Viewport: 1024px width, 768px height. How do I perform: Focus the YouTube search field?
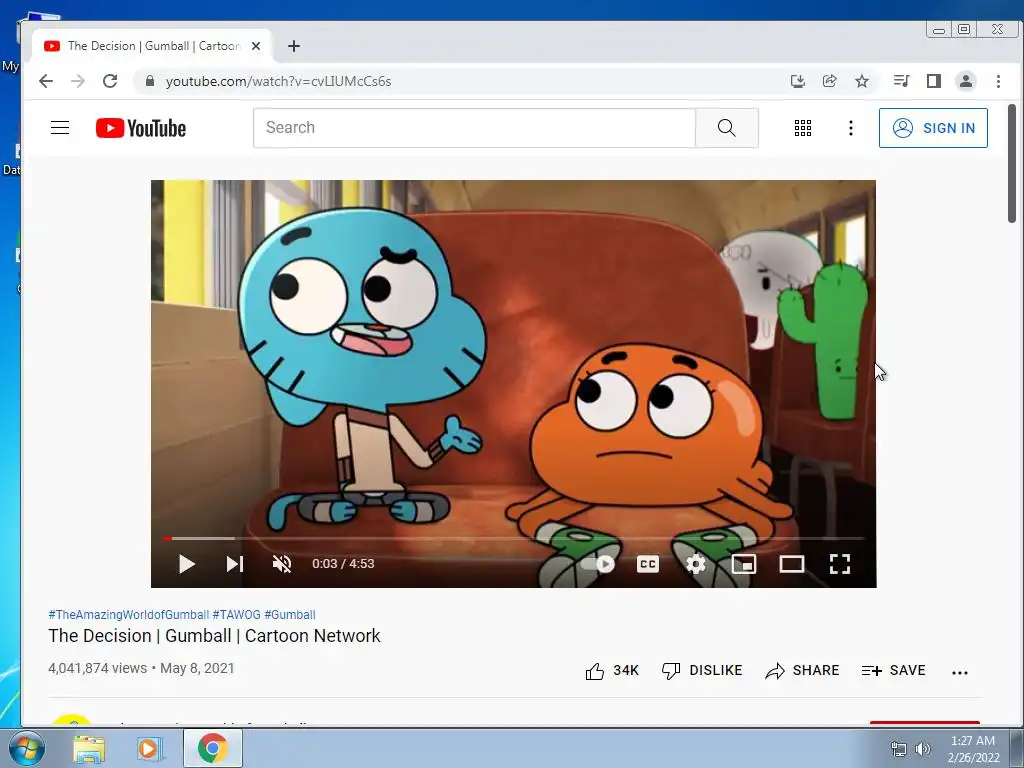(474, 128)
